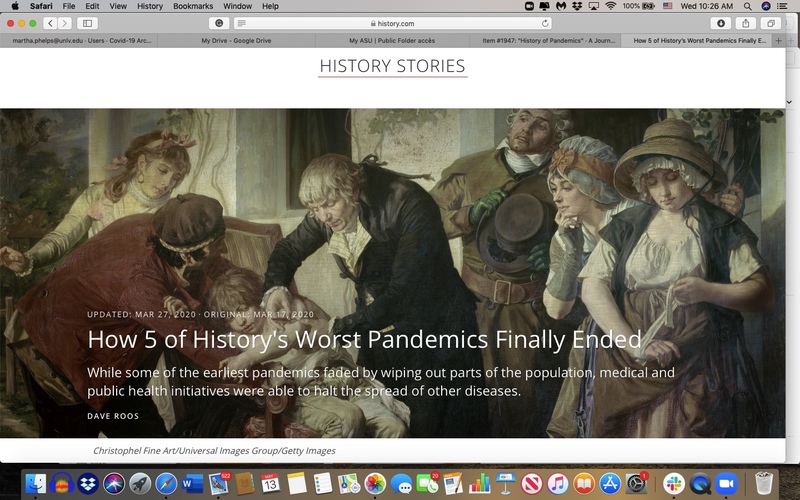Screen dimensions: 800x500
Task: Switch to the My ASU Public Folder tab
Action: [x=392, y=41]
